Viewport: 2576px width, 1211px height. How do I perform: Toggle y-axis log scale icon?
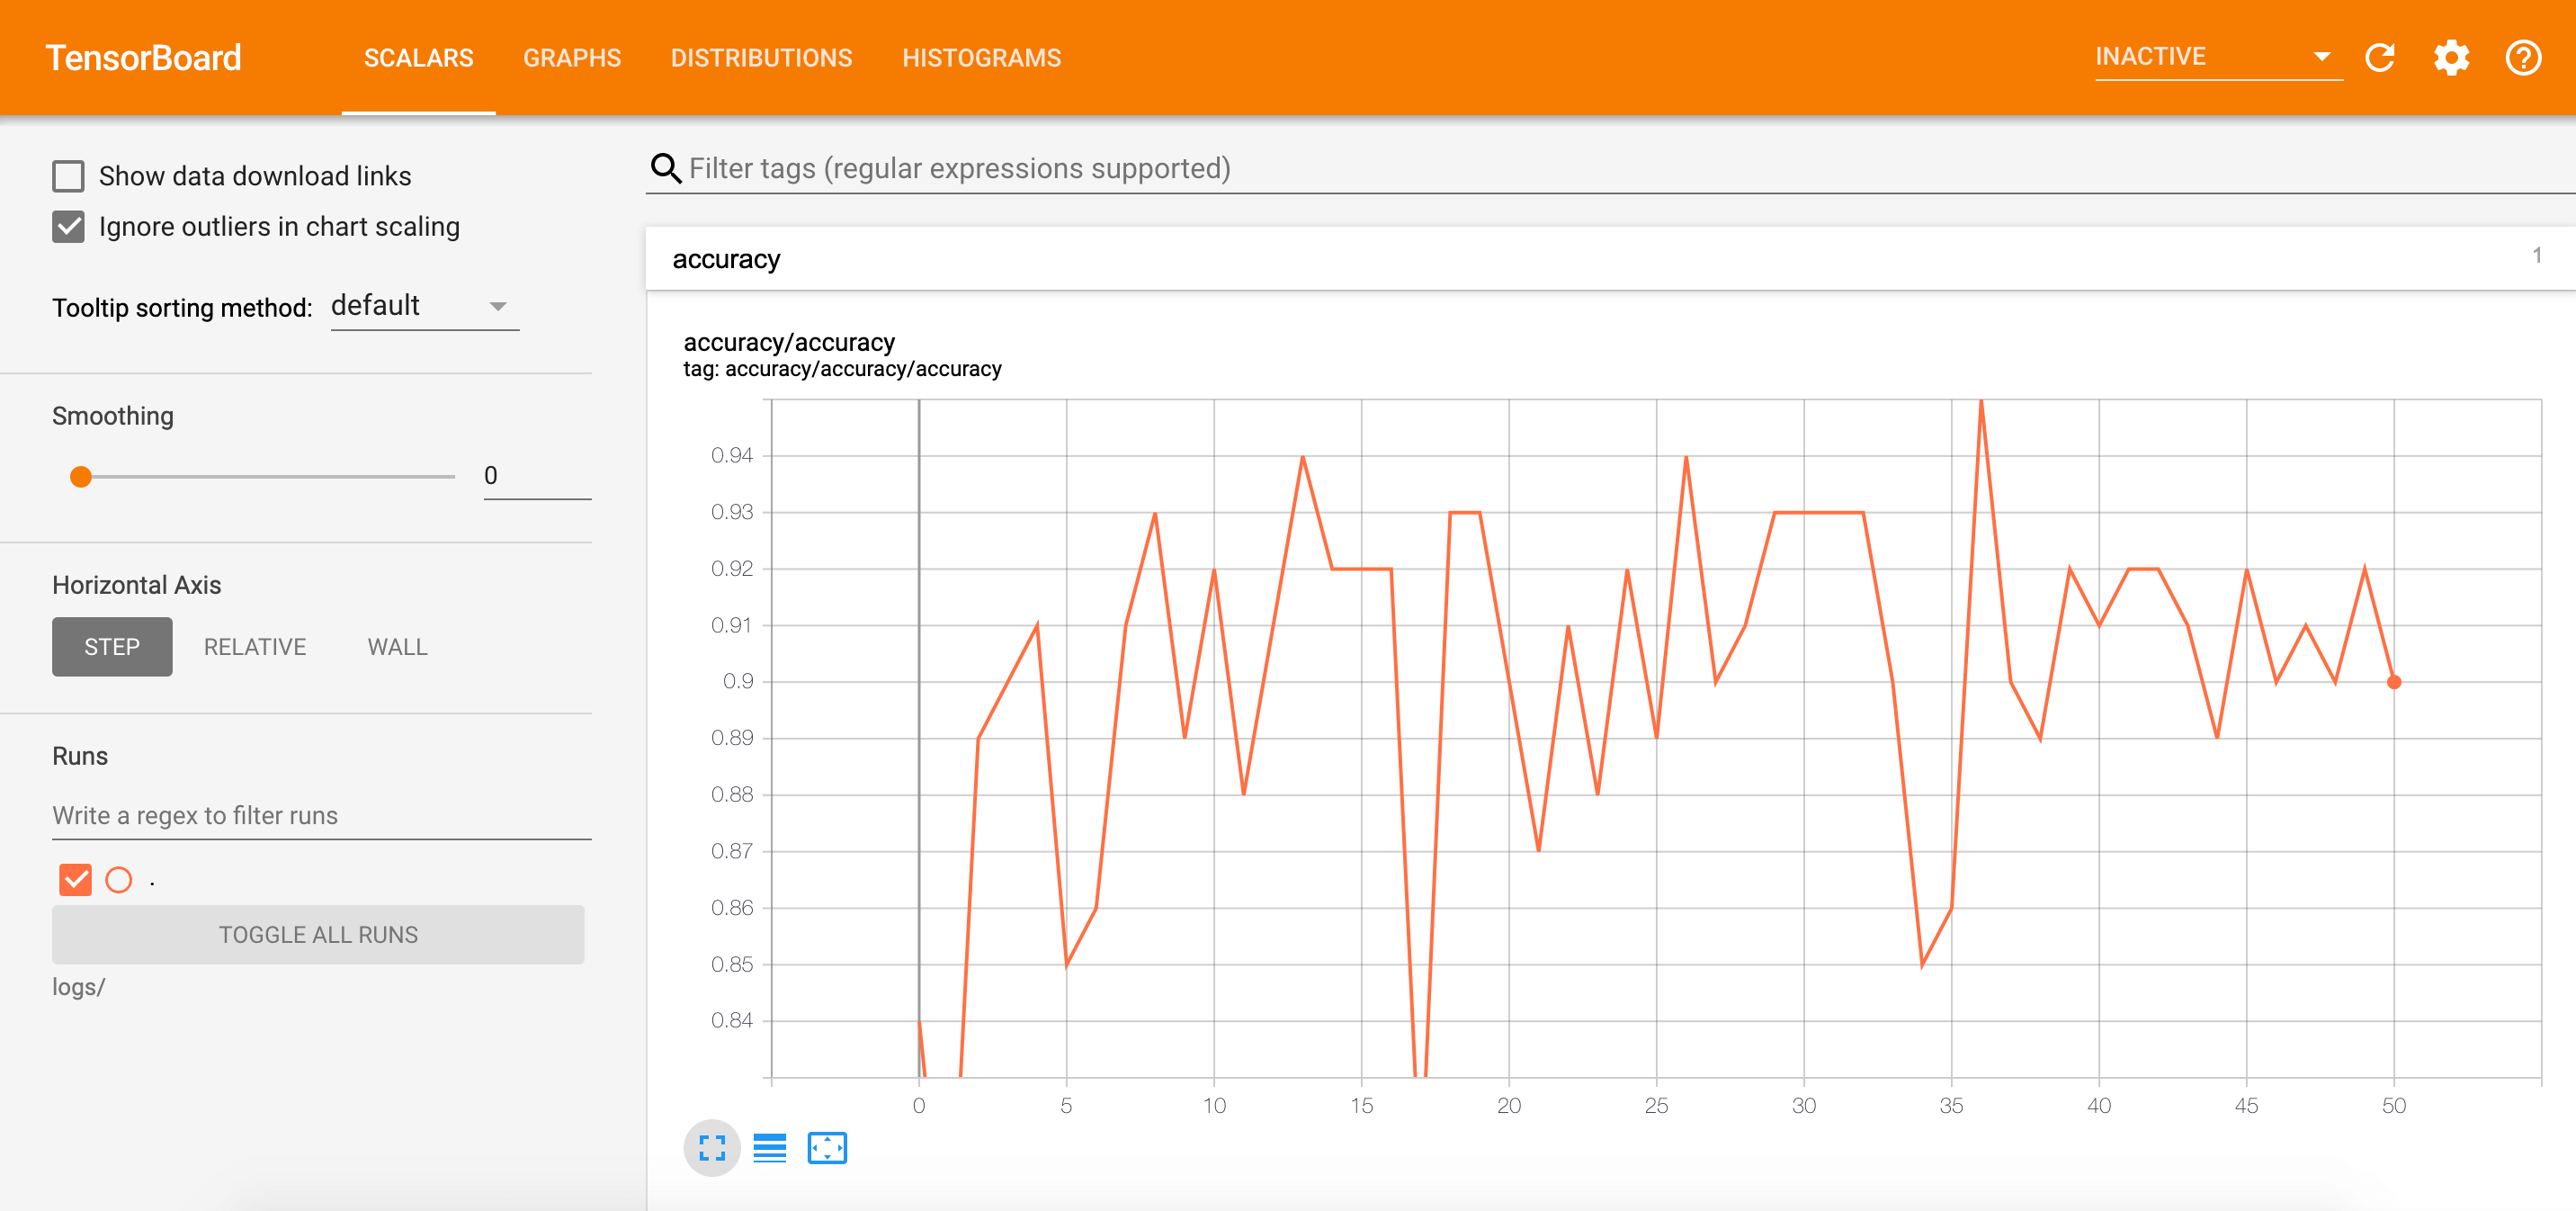[769, 1148]
